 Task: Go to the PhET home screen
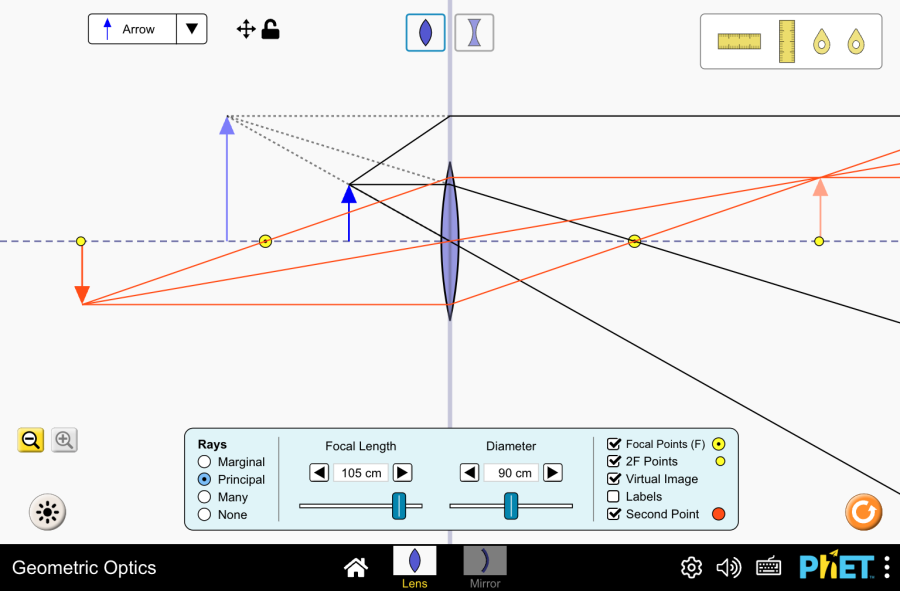[355, 568]
